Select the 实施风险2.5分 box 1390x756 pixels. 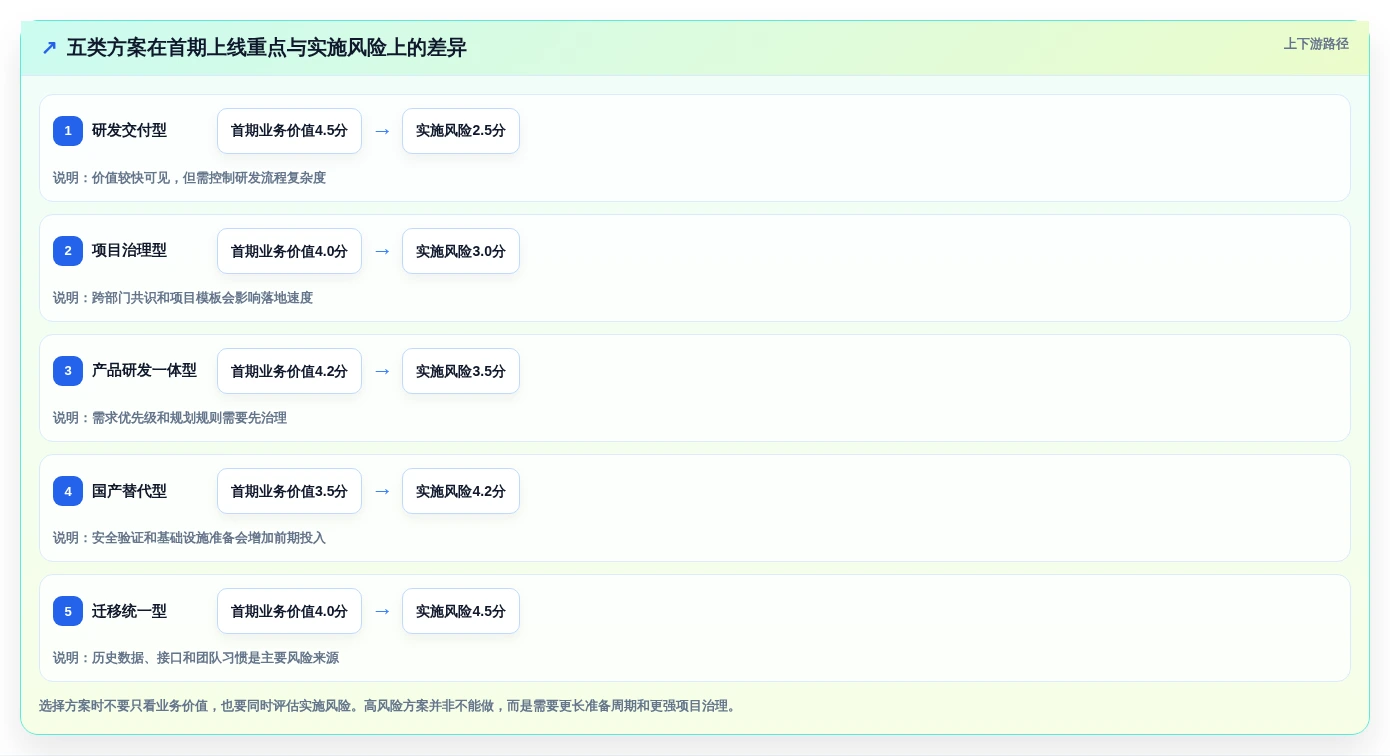pos(461,131)
